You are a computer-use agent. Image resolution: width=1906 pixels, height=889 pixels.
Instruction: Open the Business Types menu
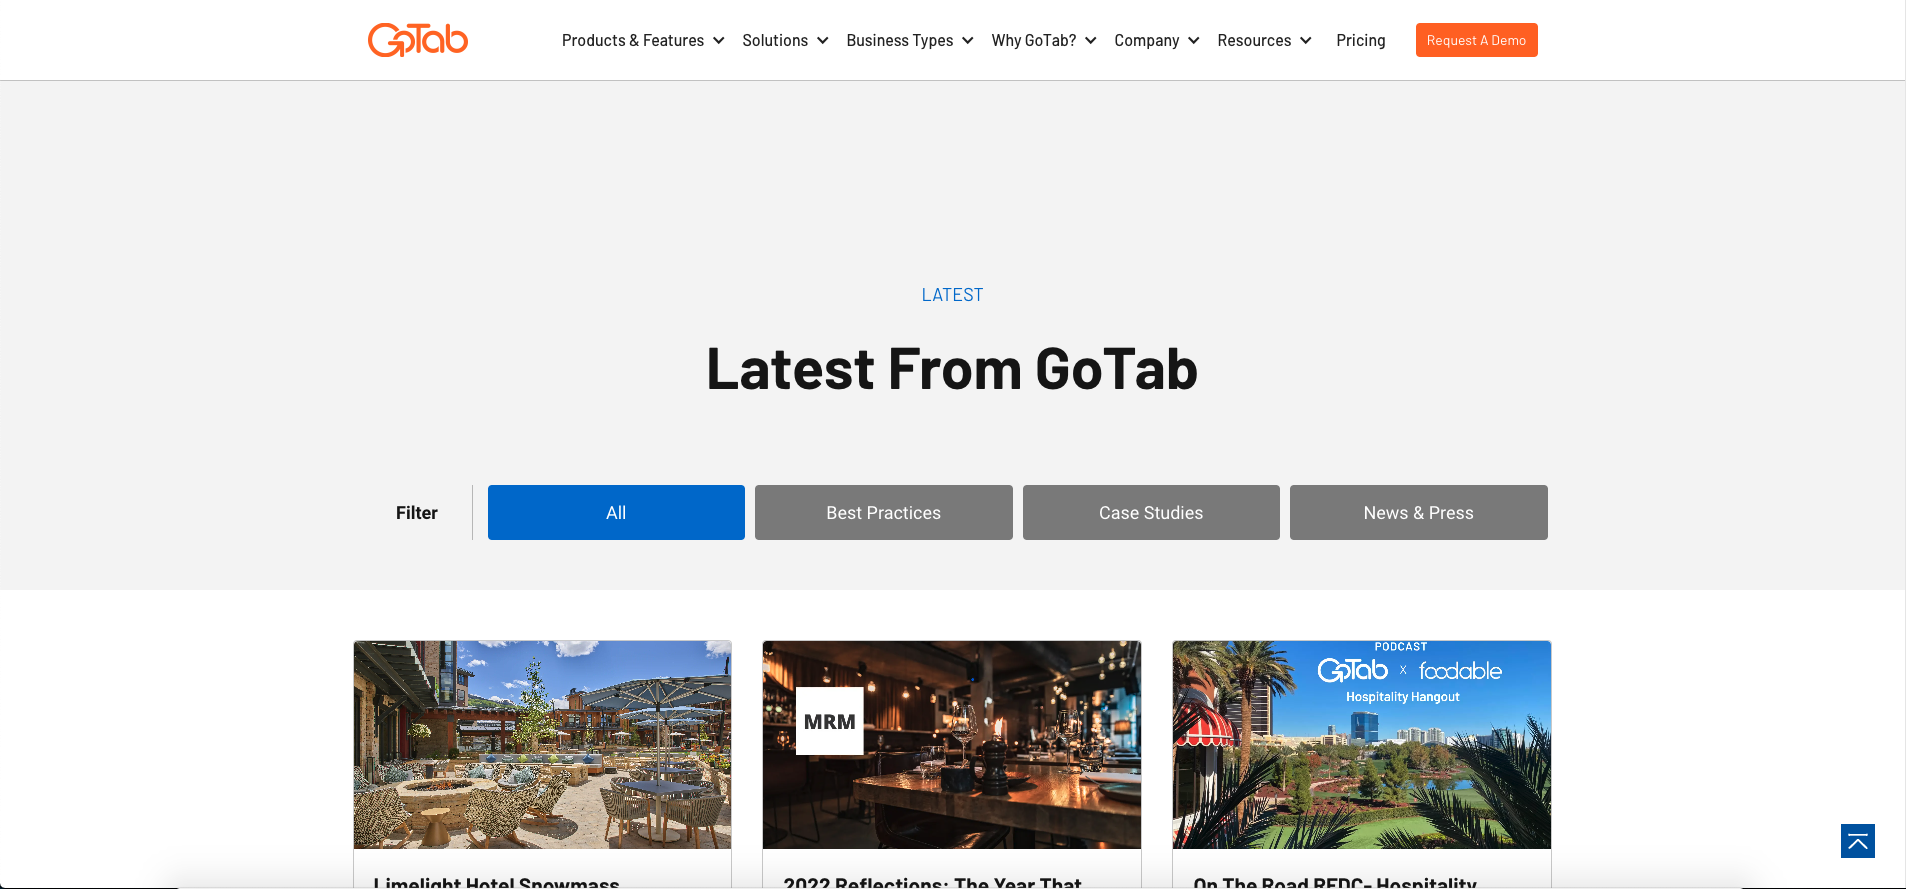[899, 41]
